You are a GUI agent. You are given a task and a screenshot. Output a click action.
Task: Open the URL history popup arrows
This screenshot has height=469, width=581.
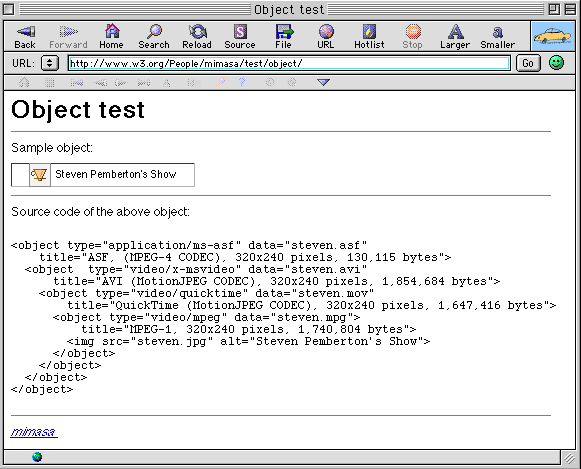[x=50, y=63]
